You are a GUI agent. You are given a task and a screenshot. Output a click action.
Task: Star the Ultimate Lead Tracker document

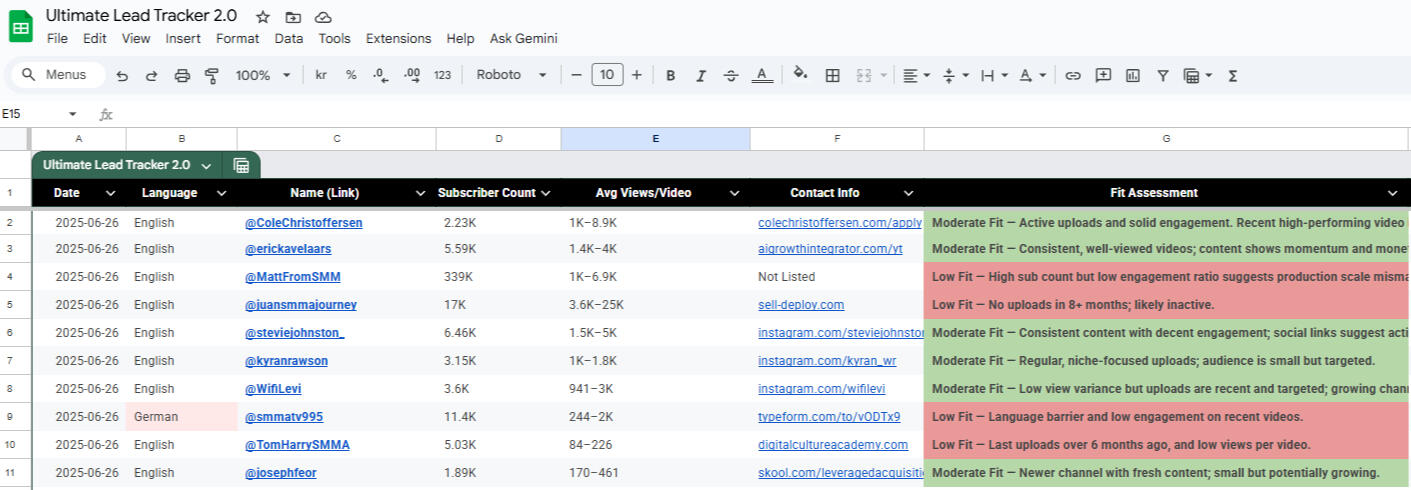(x=263, y=17)
